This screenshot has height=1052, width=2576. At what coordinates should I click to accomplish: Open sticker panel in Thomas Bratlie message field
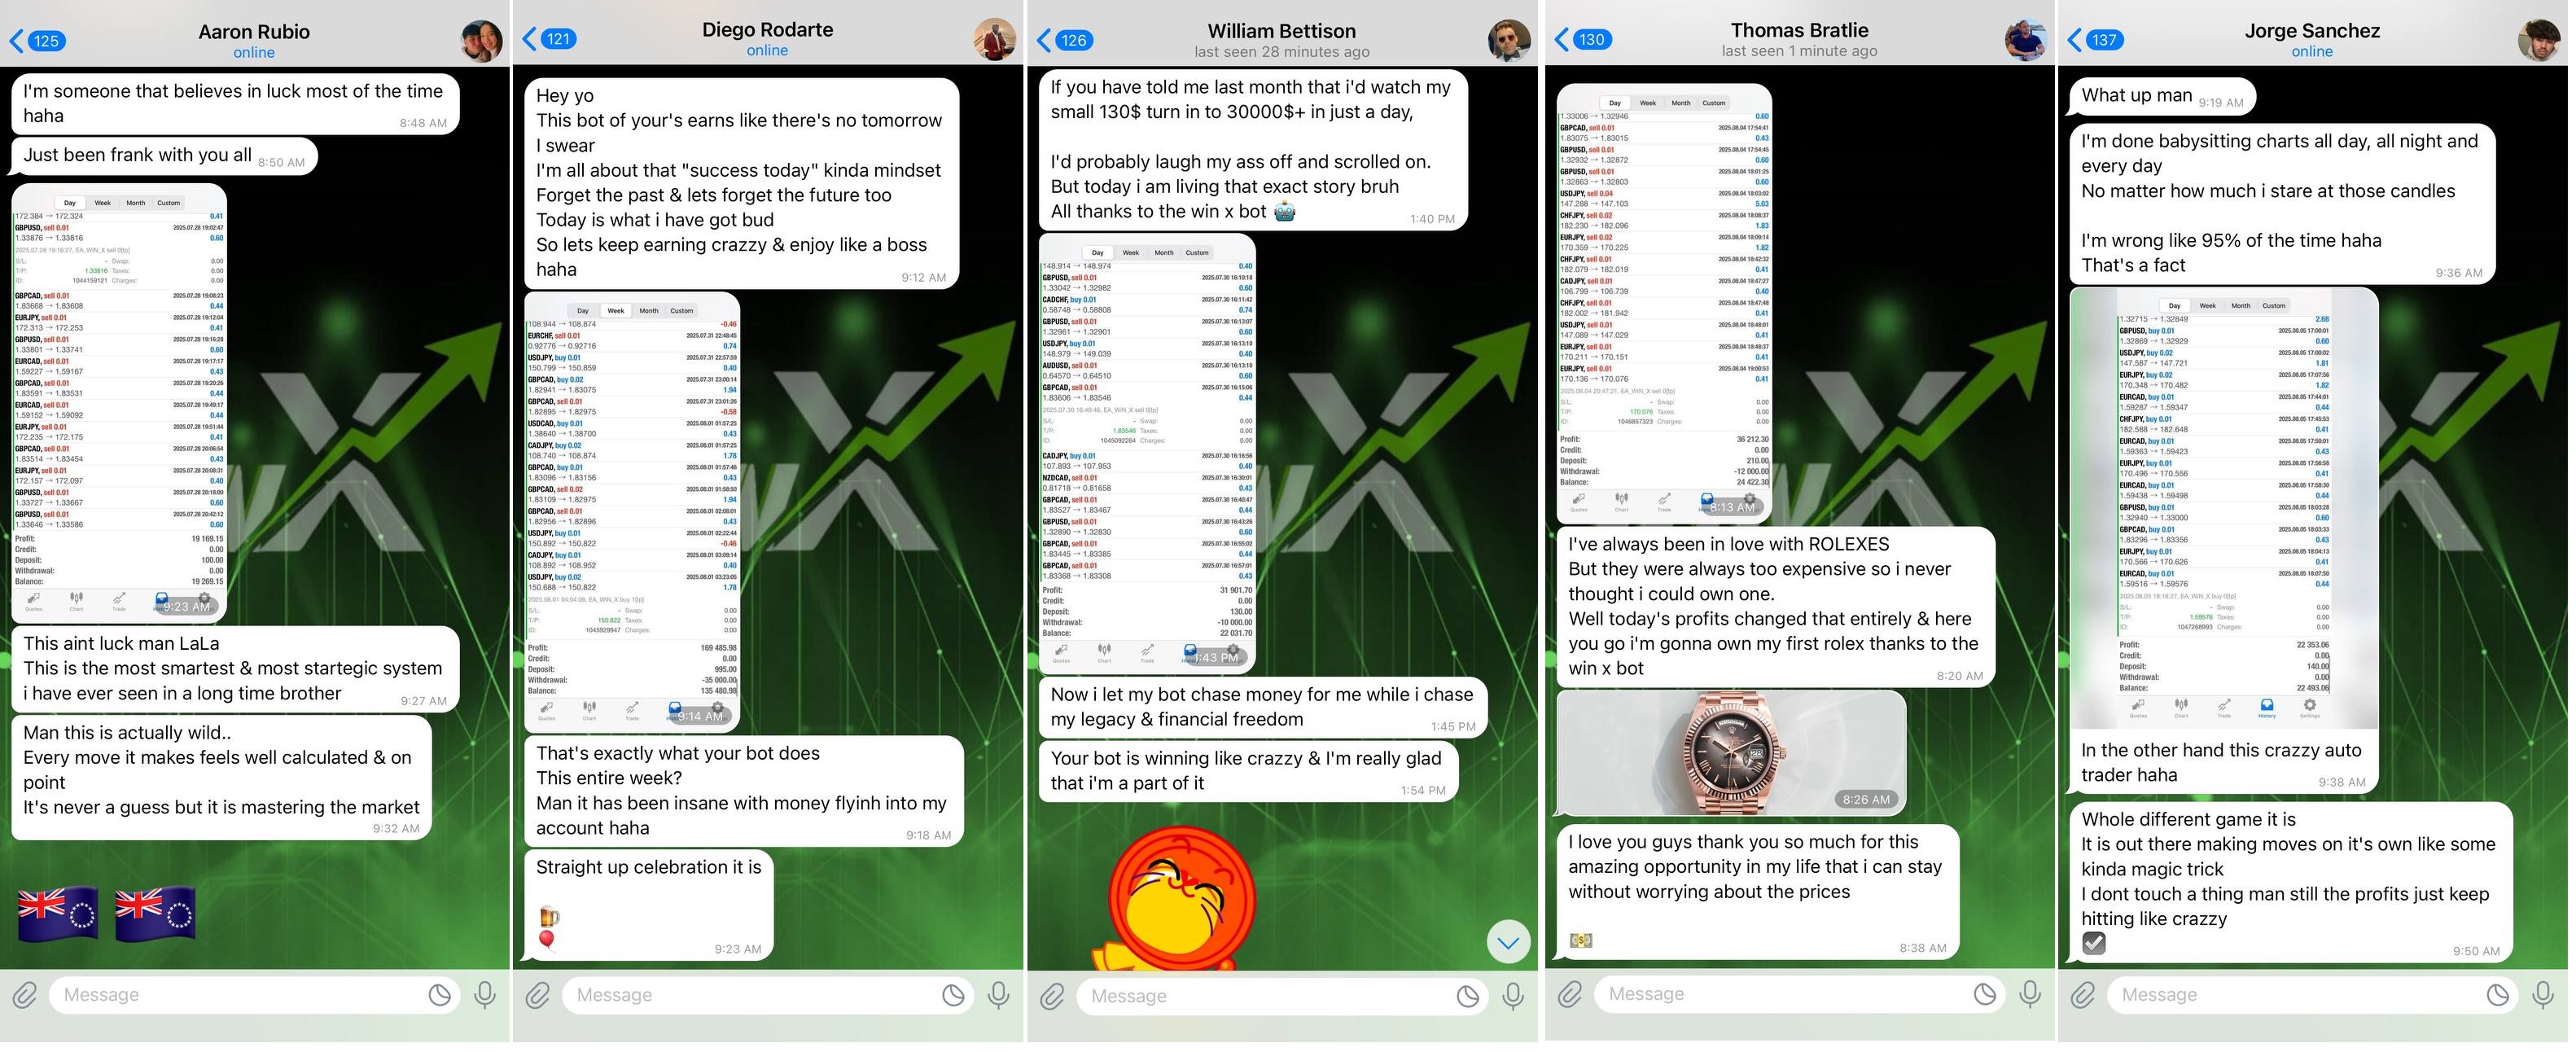click(1985, 995)
